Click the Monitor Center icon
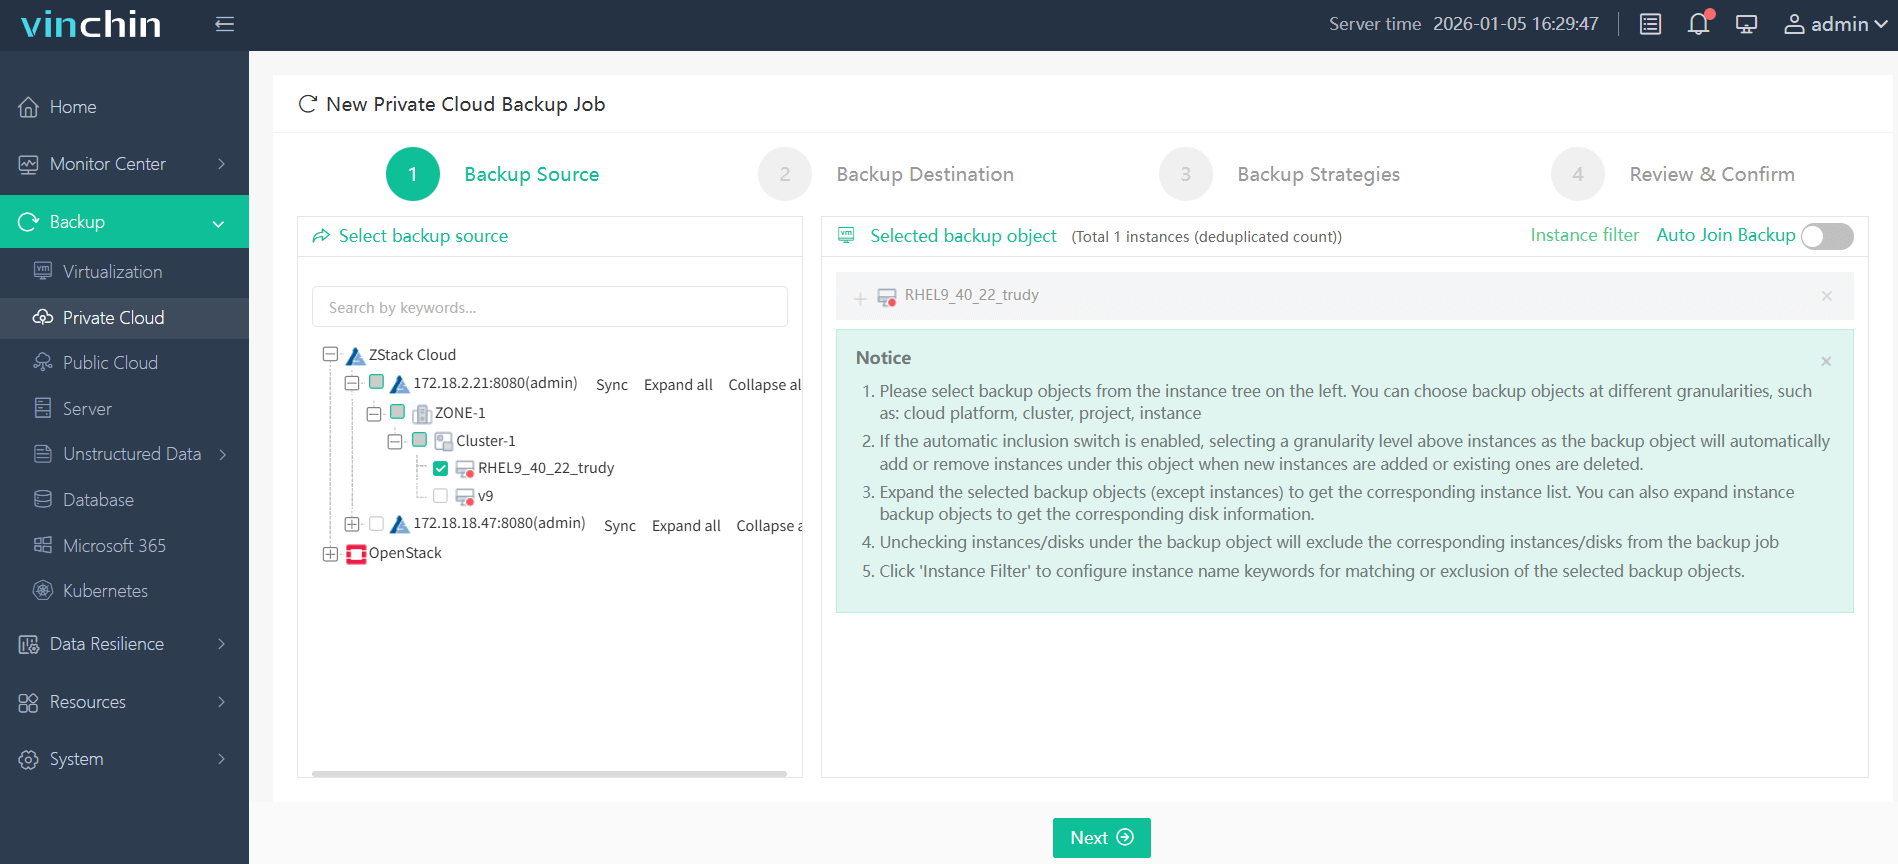Screen dimensions: 1898x864 click(x=29, y=164)
